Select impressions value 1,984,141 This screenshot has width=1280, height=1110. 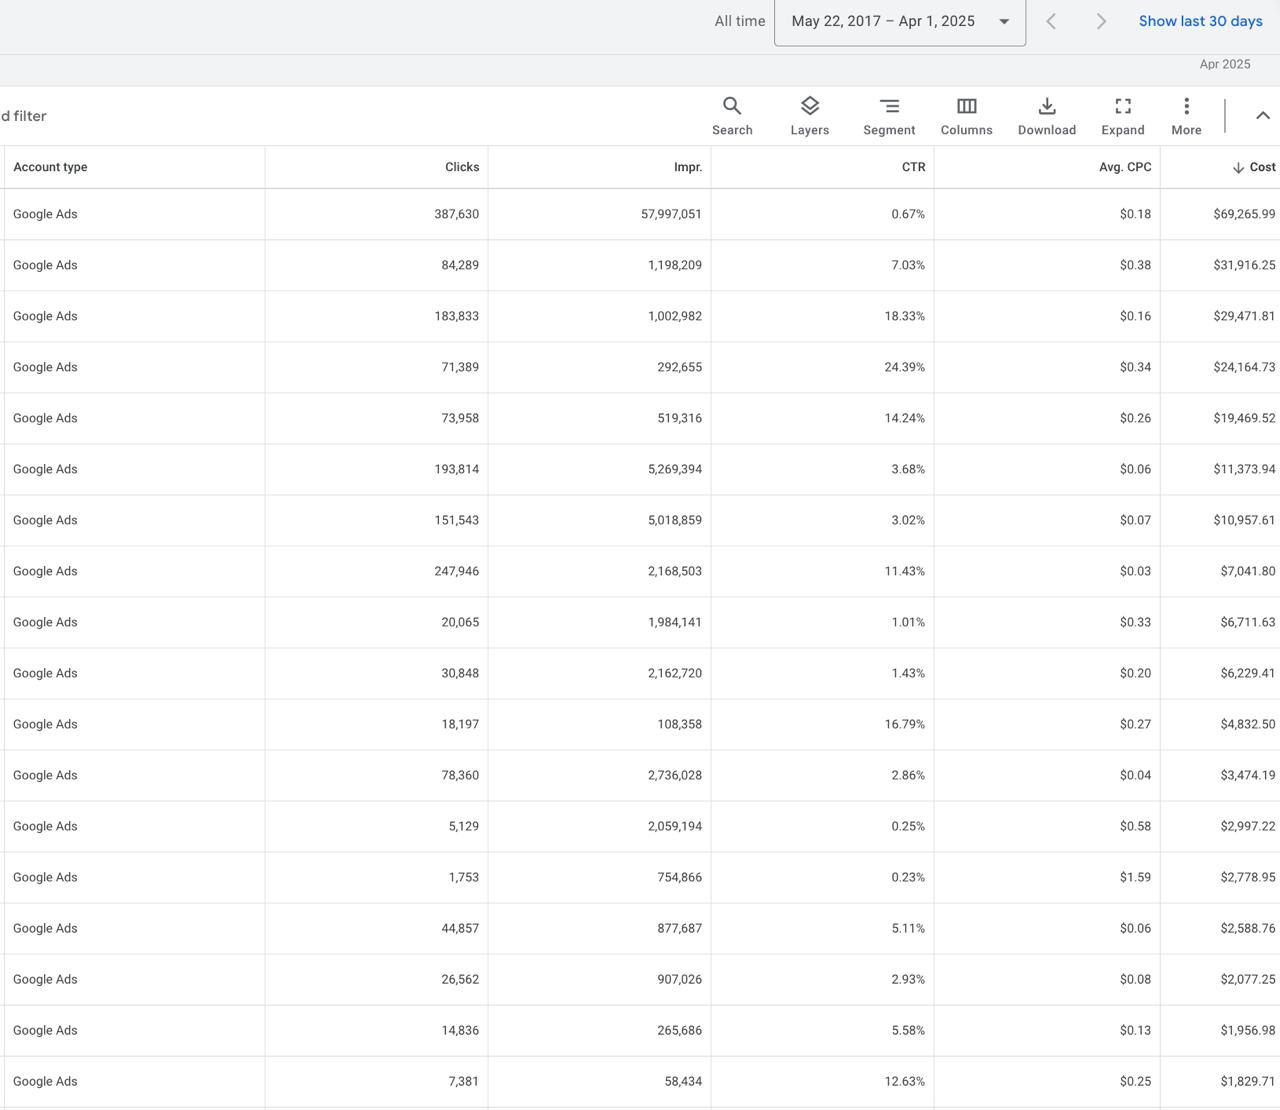[x=675, y=622]
